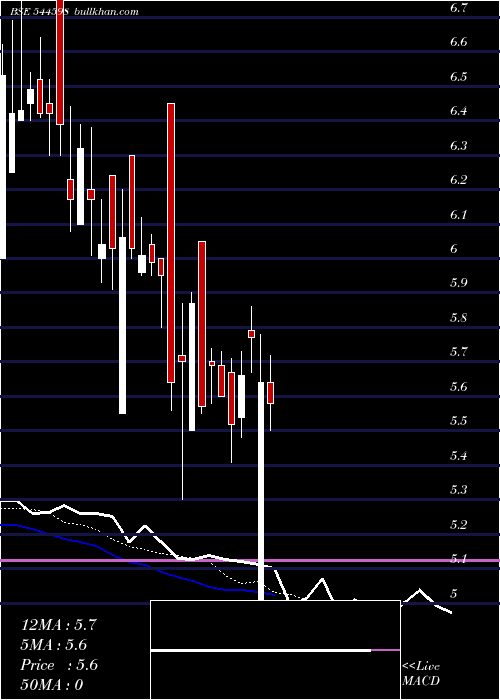The height and width of the screenshot is (700, 500).
Task: Click the 5.5 price axis label
Action: pos(458,421)
